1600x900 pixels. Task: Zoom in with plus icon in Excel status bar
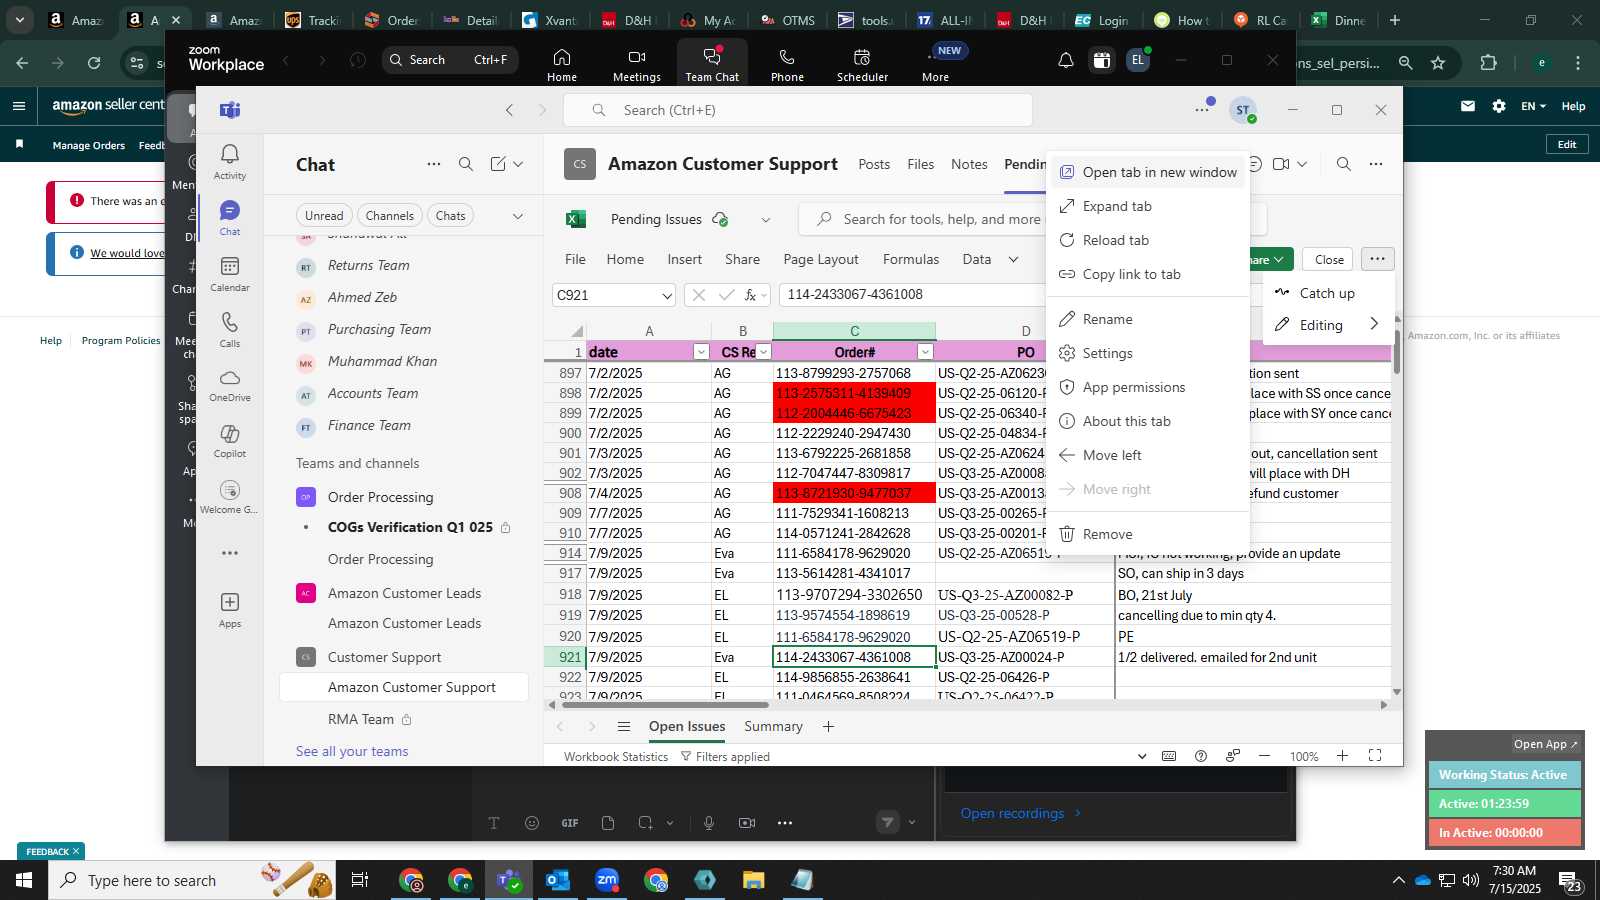(x=1343, y=756)
